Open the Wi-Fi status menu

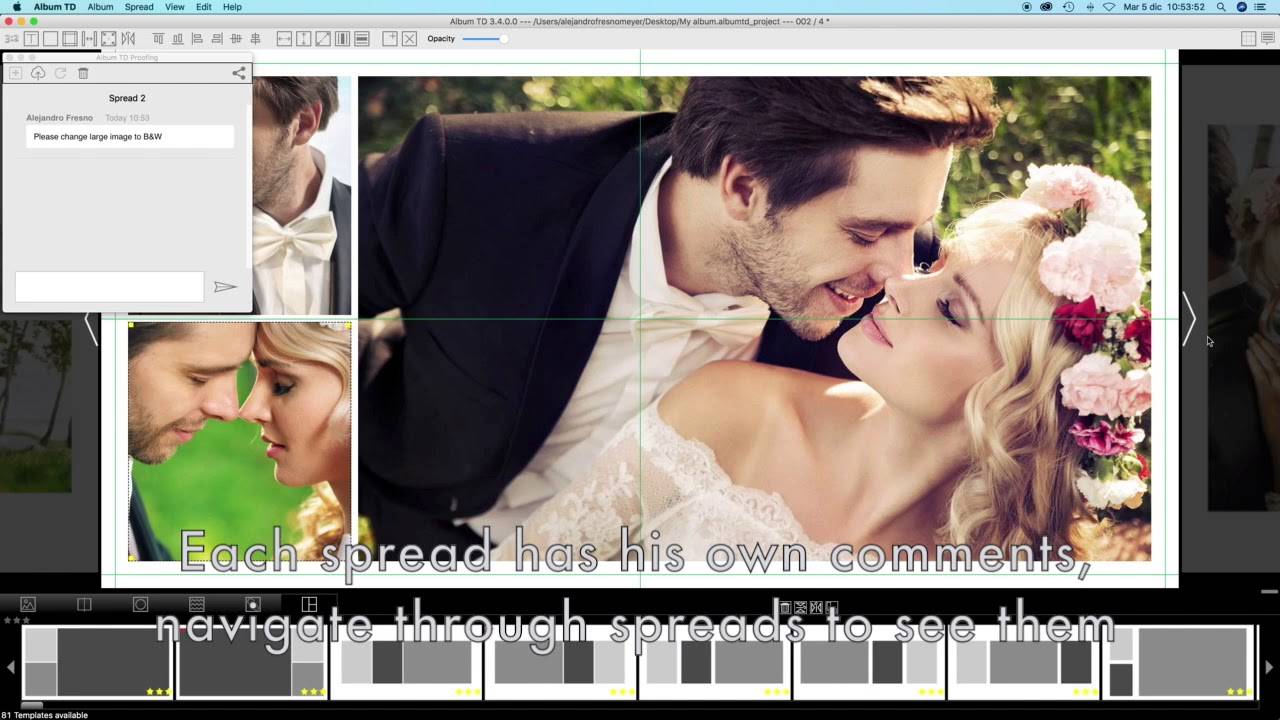[1109, 7]
